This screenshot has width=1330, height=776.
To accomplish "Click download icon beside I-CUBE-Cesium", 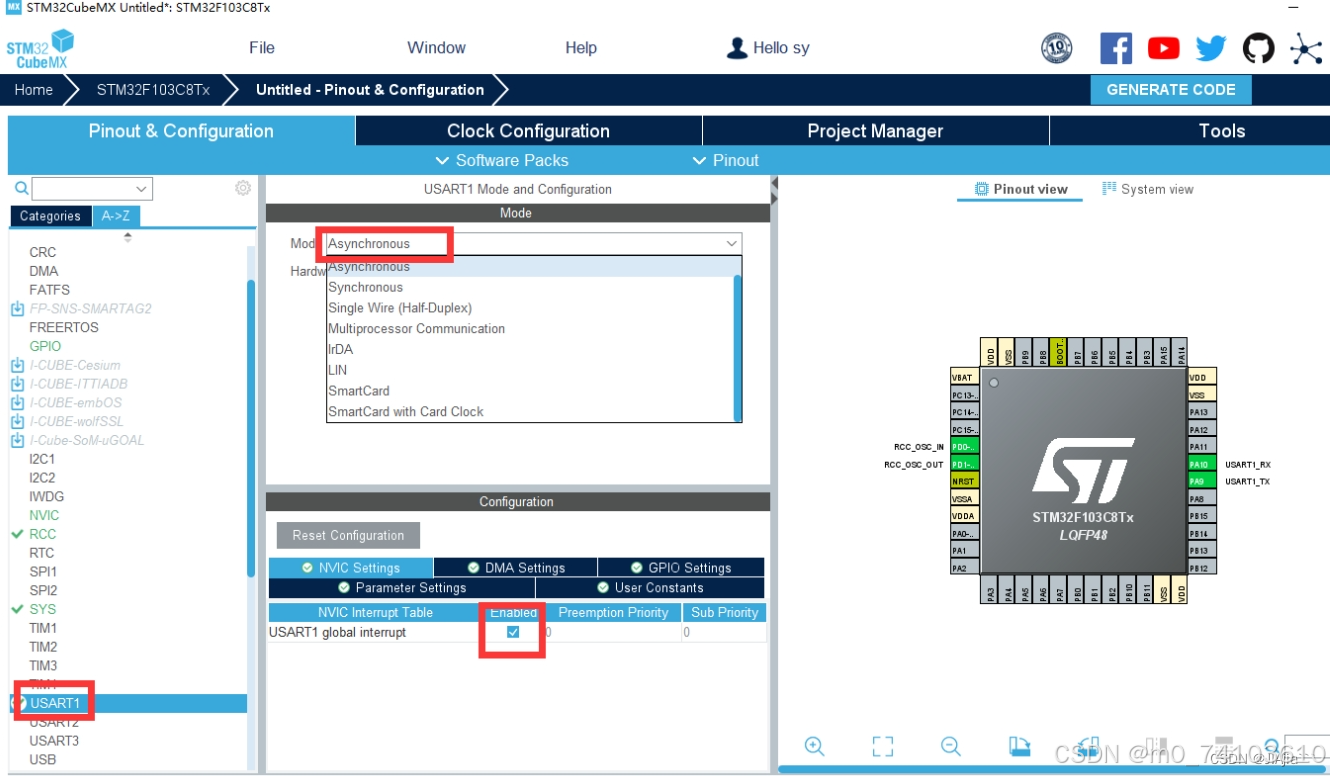I will click(x=17, y=365).
